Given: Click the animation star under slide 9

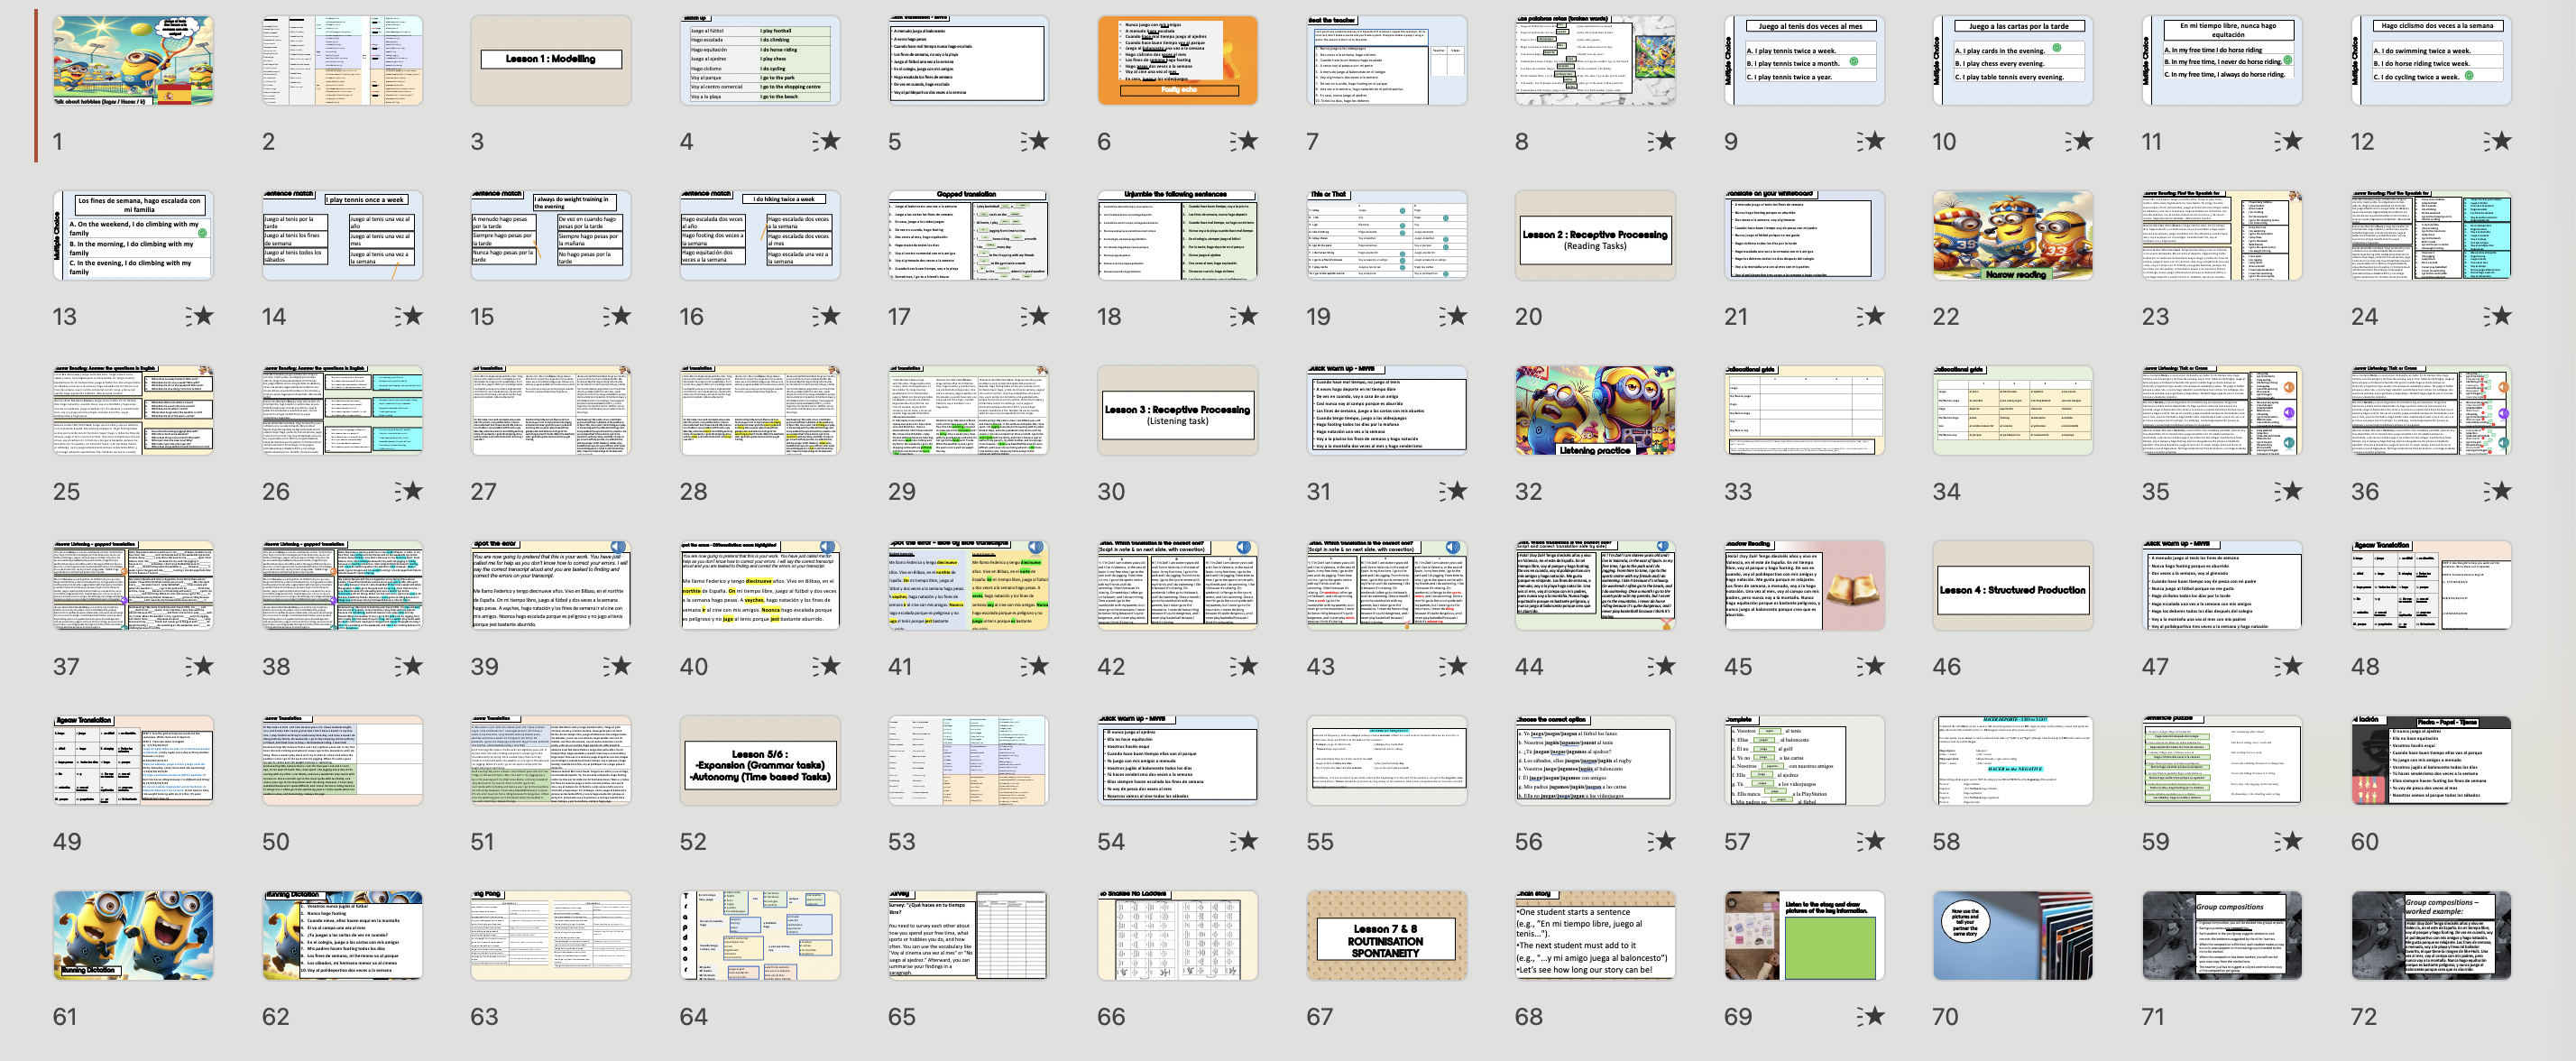Looking at the screenshot, I should tap(1871, 141).
